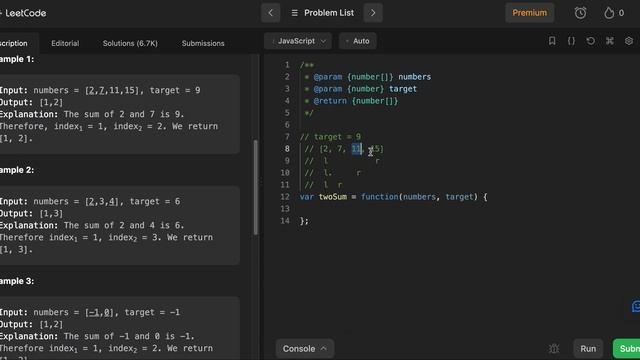Click the '// target = 9' comment

pyautogui.click(x=330, y=137)
